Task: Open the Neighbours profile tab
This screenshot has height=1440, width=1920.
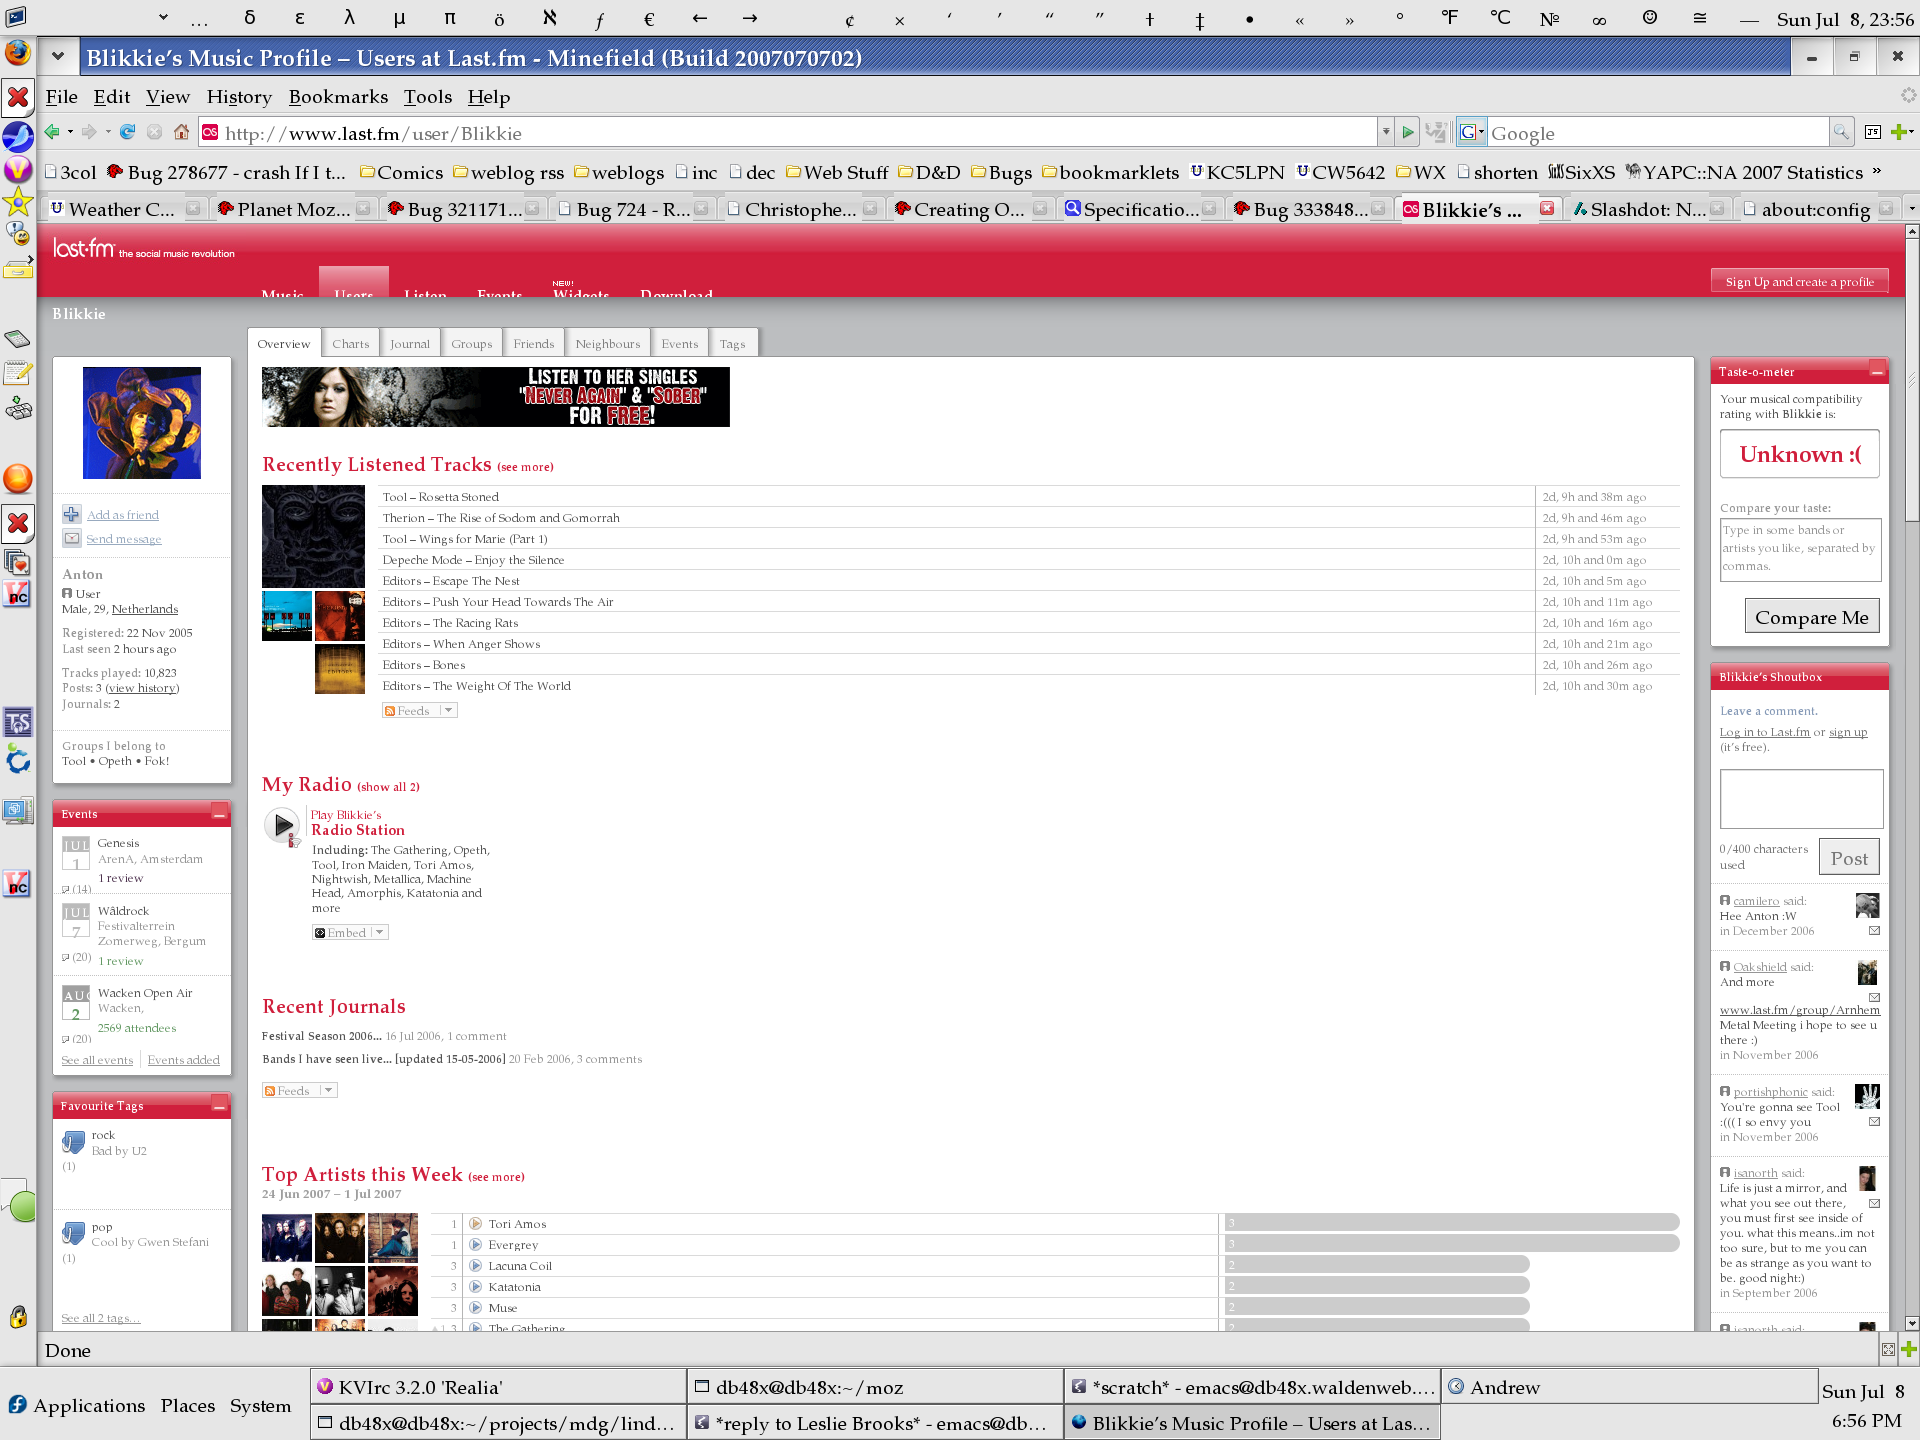Action: pos(608,344)
